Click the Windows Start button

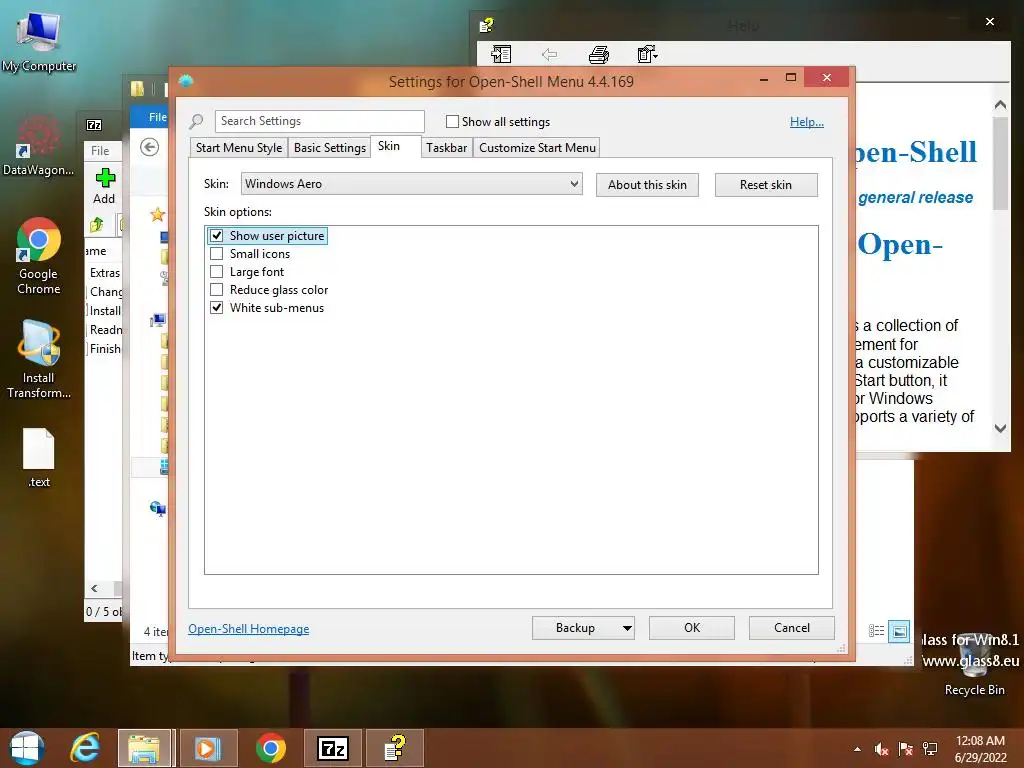27,748
